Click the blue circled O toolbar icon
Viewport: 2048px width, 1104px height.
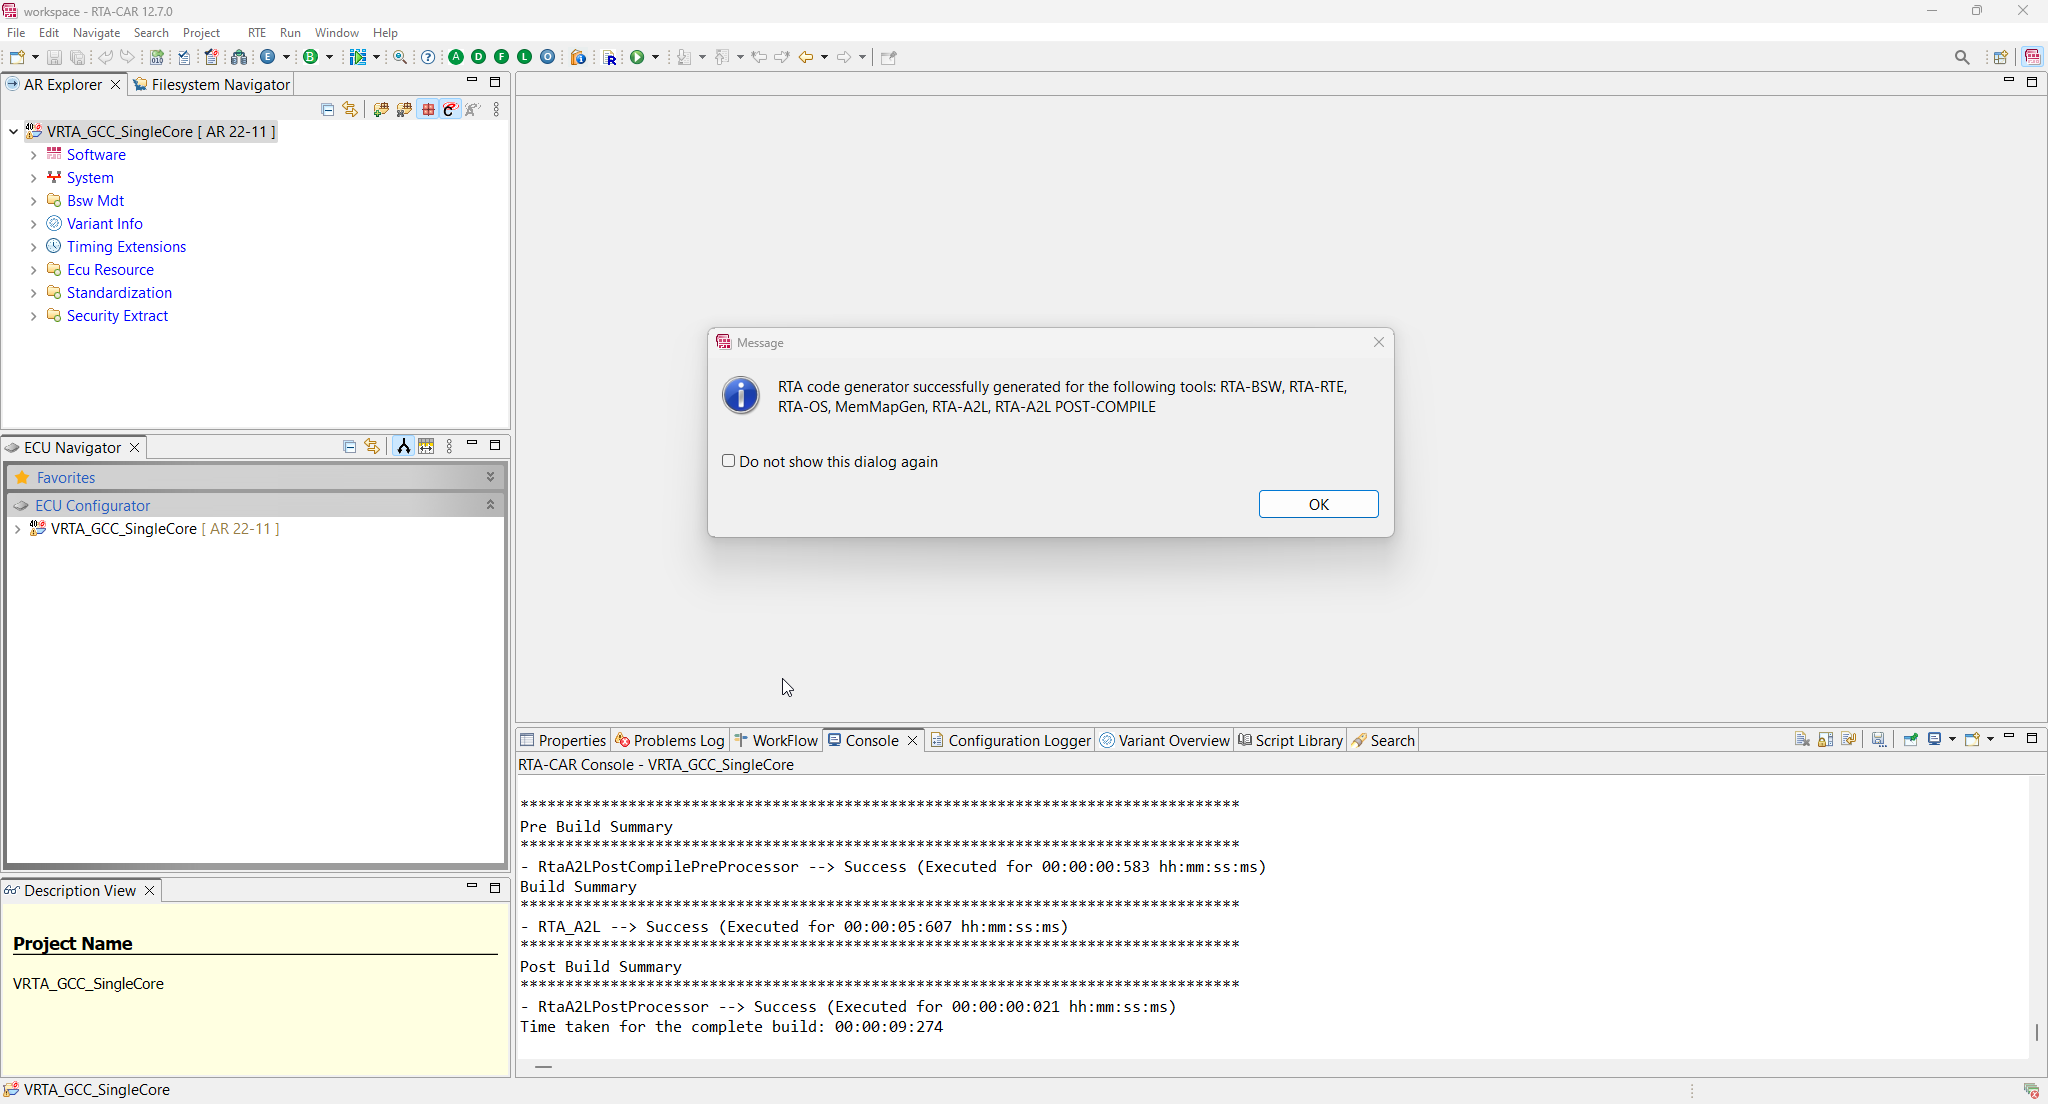[548, 57]
